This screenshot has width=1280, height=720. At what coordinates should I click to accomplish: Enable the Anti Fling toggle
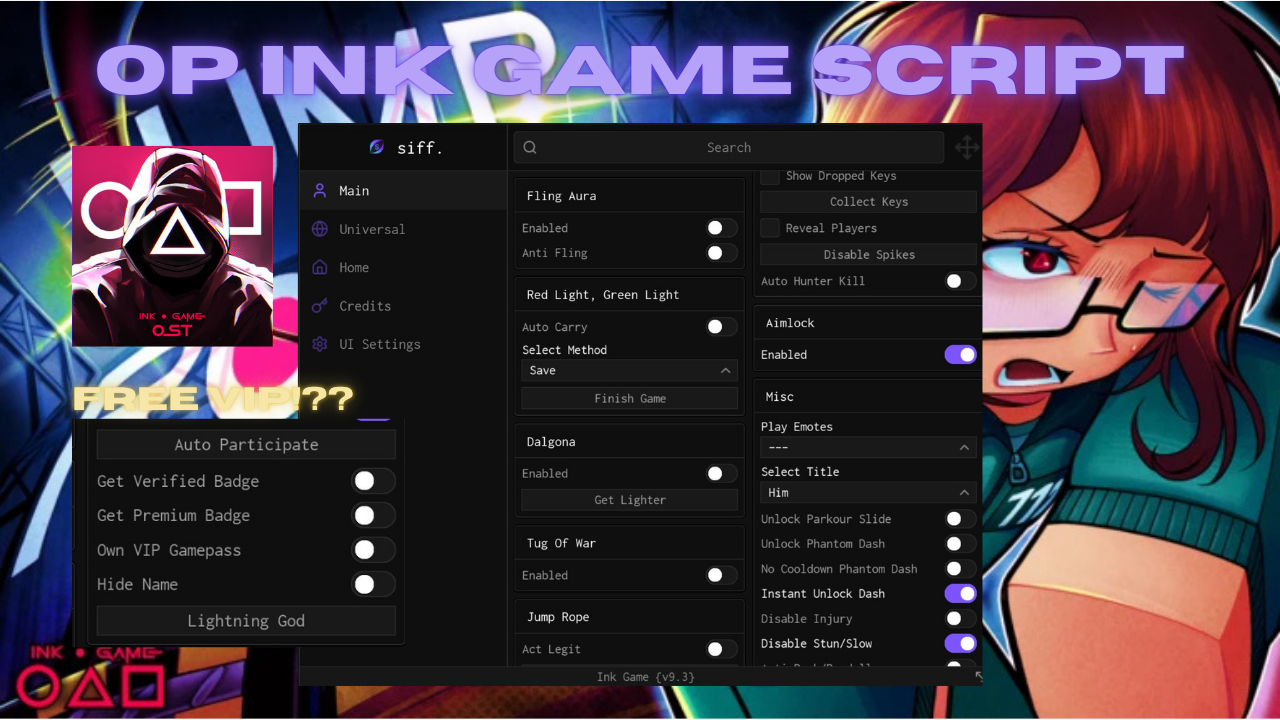tap(721, 253)
